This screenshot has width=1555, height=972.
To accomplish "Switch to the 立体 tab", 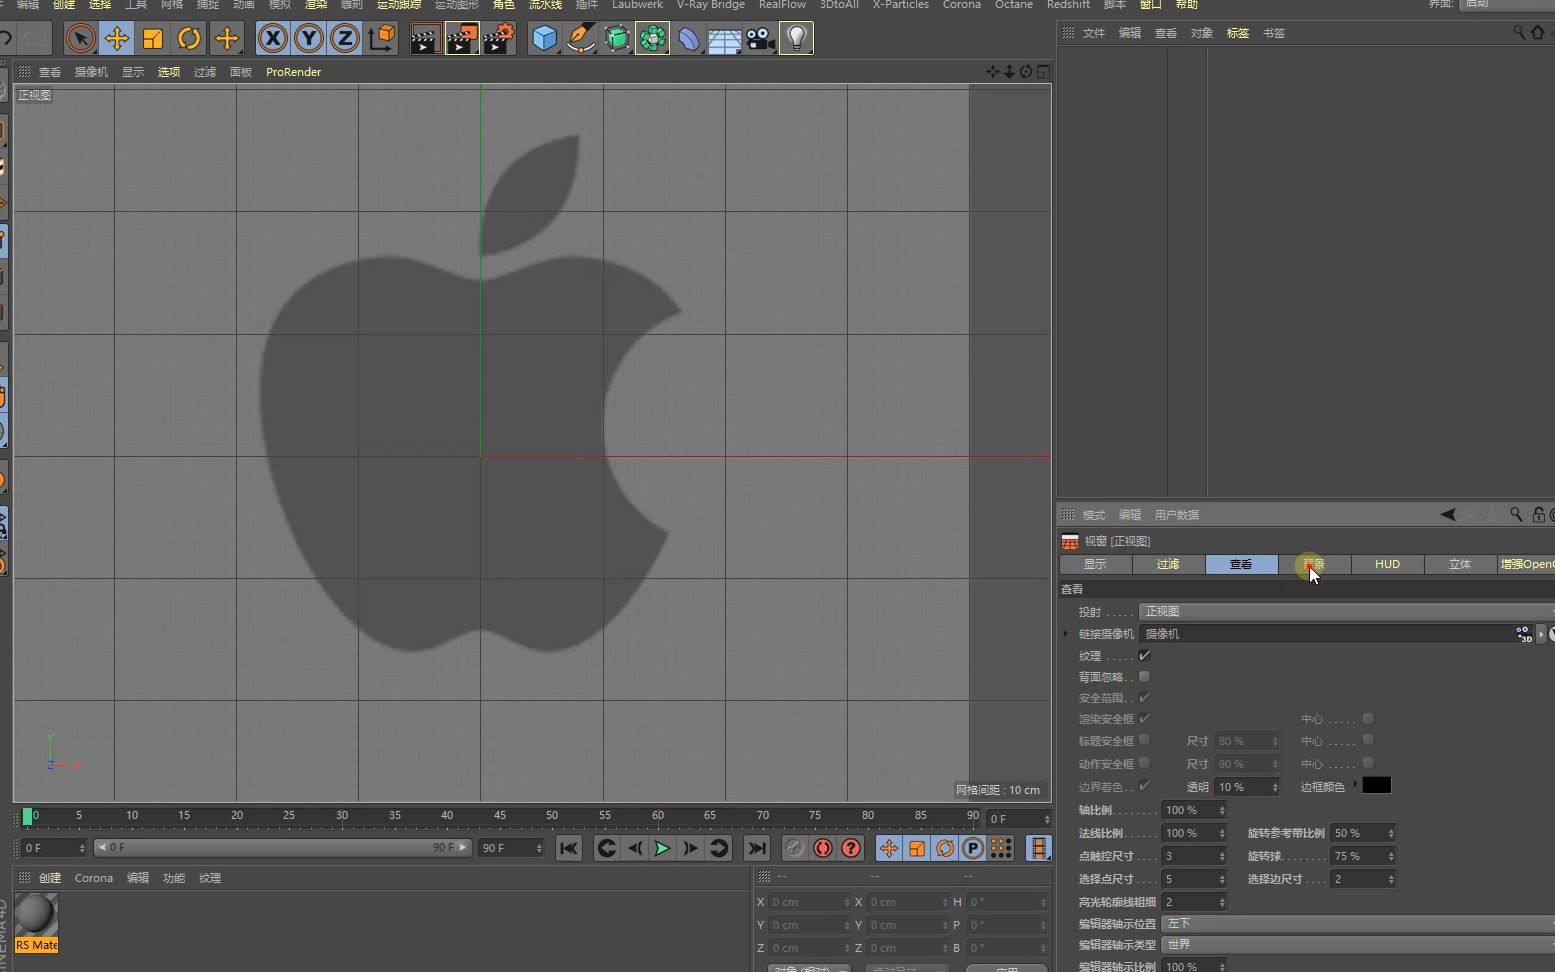I will (1460, 564).
